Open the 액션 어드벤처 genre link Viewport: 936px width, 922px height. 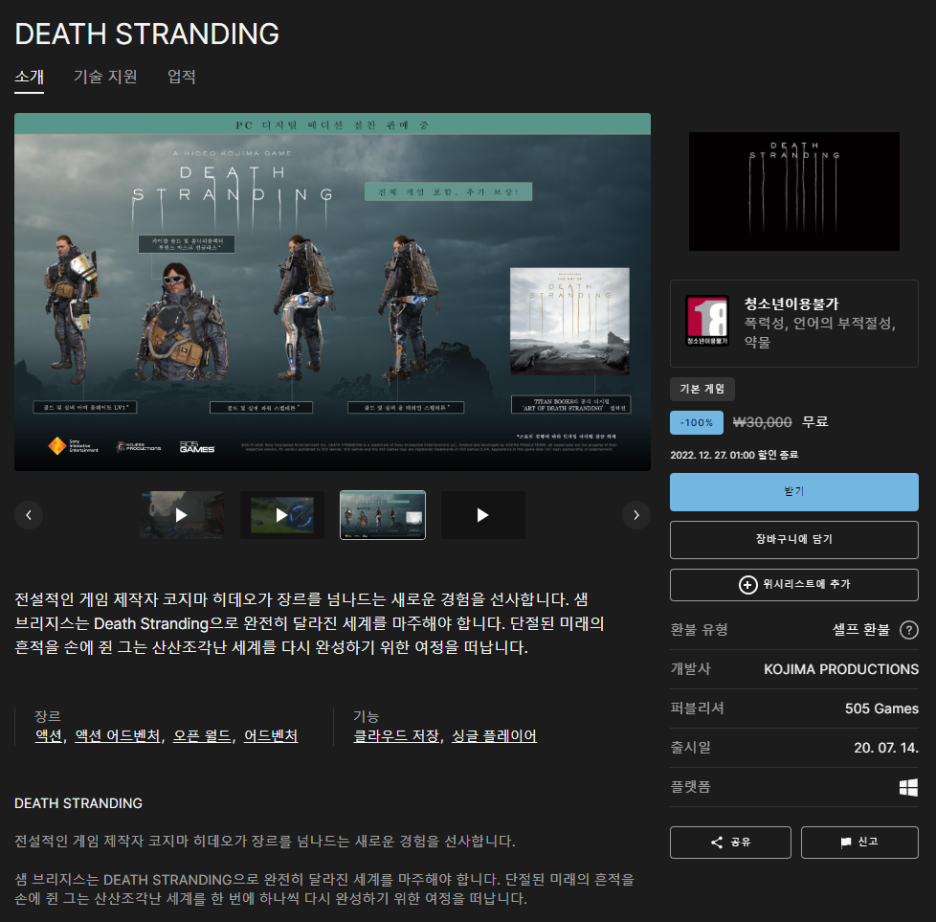(118, 736)
